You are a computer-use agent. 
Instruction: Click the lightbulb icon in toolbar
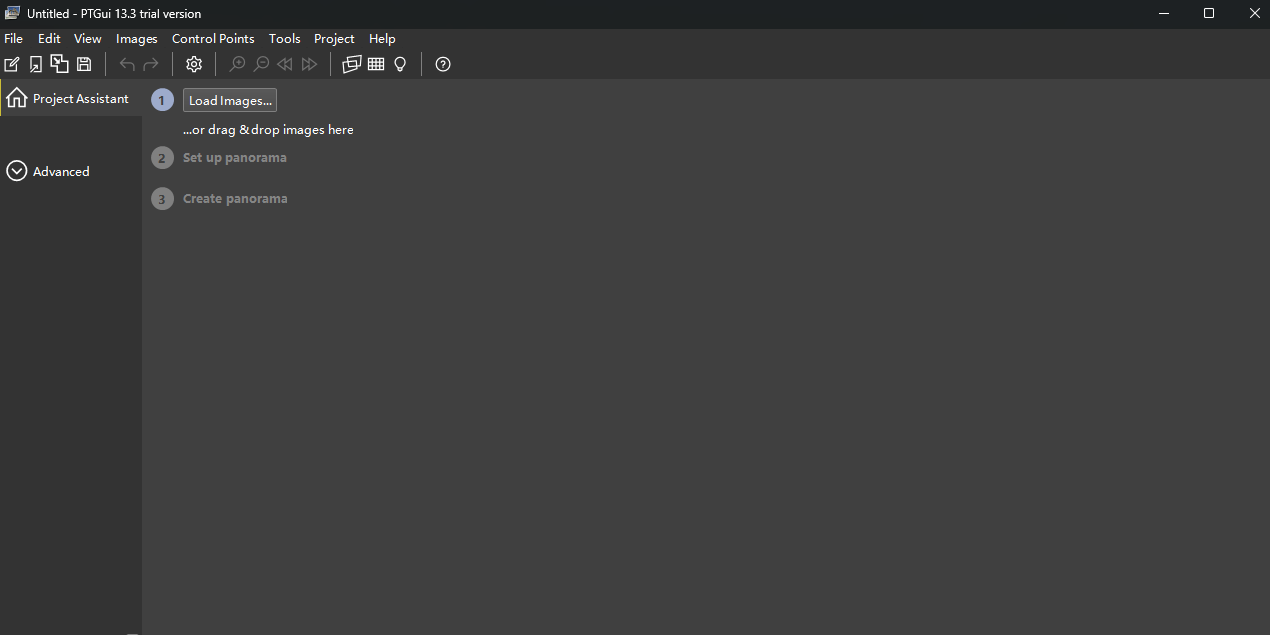[x=400, y=64]
